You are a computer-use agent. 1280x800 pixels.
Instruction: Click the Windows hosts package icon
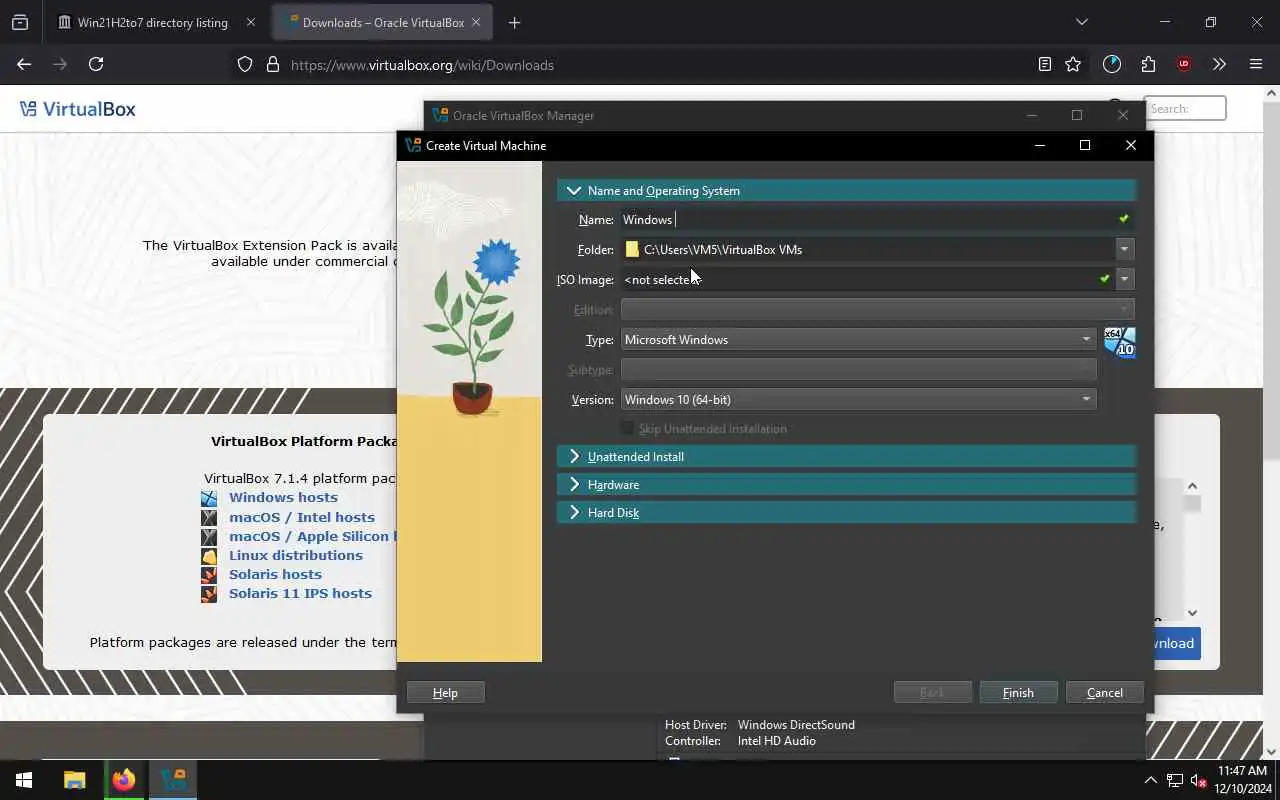tap(209, 498)
